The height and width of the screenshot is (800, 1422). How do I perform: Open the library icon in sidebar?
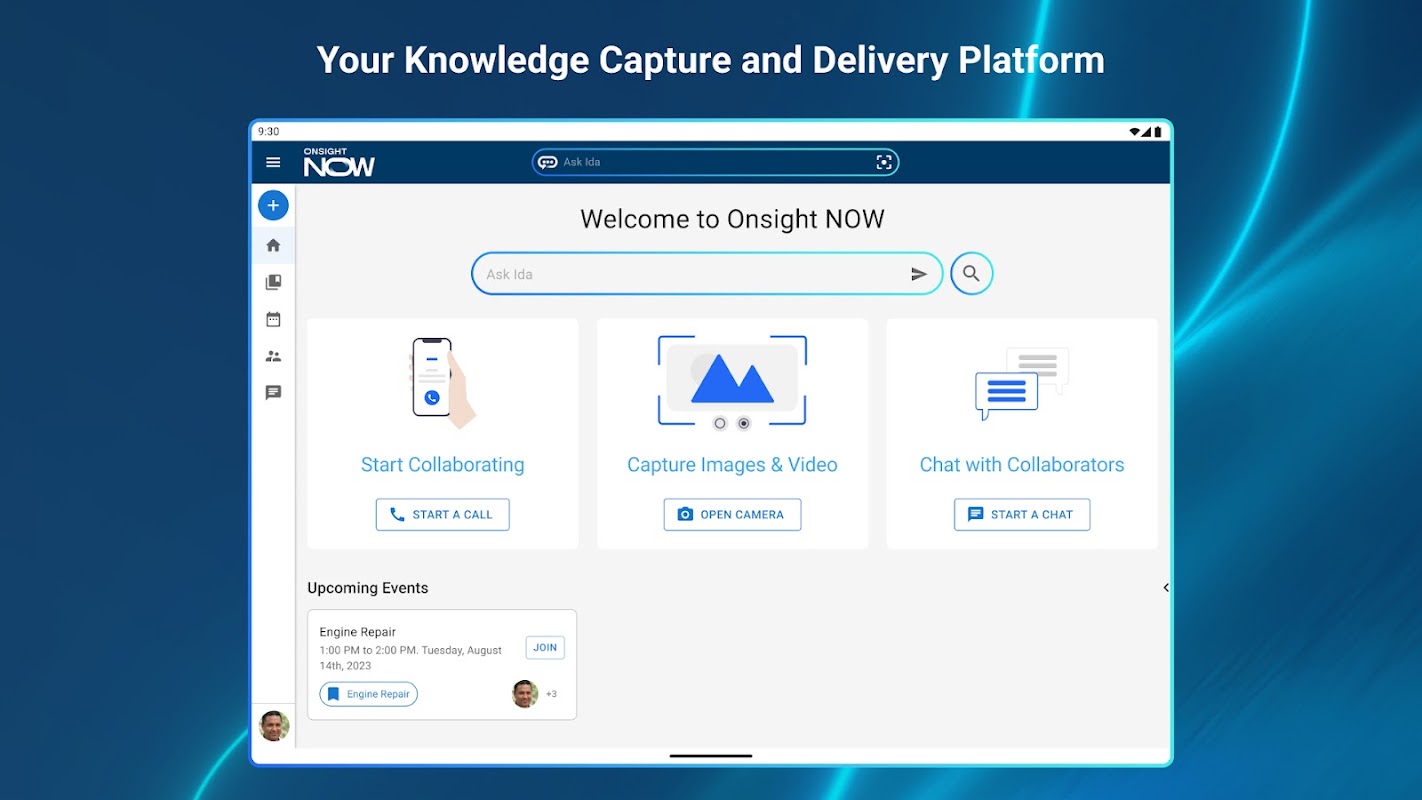(273, 282)
